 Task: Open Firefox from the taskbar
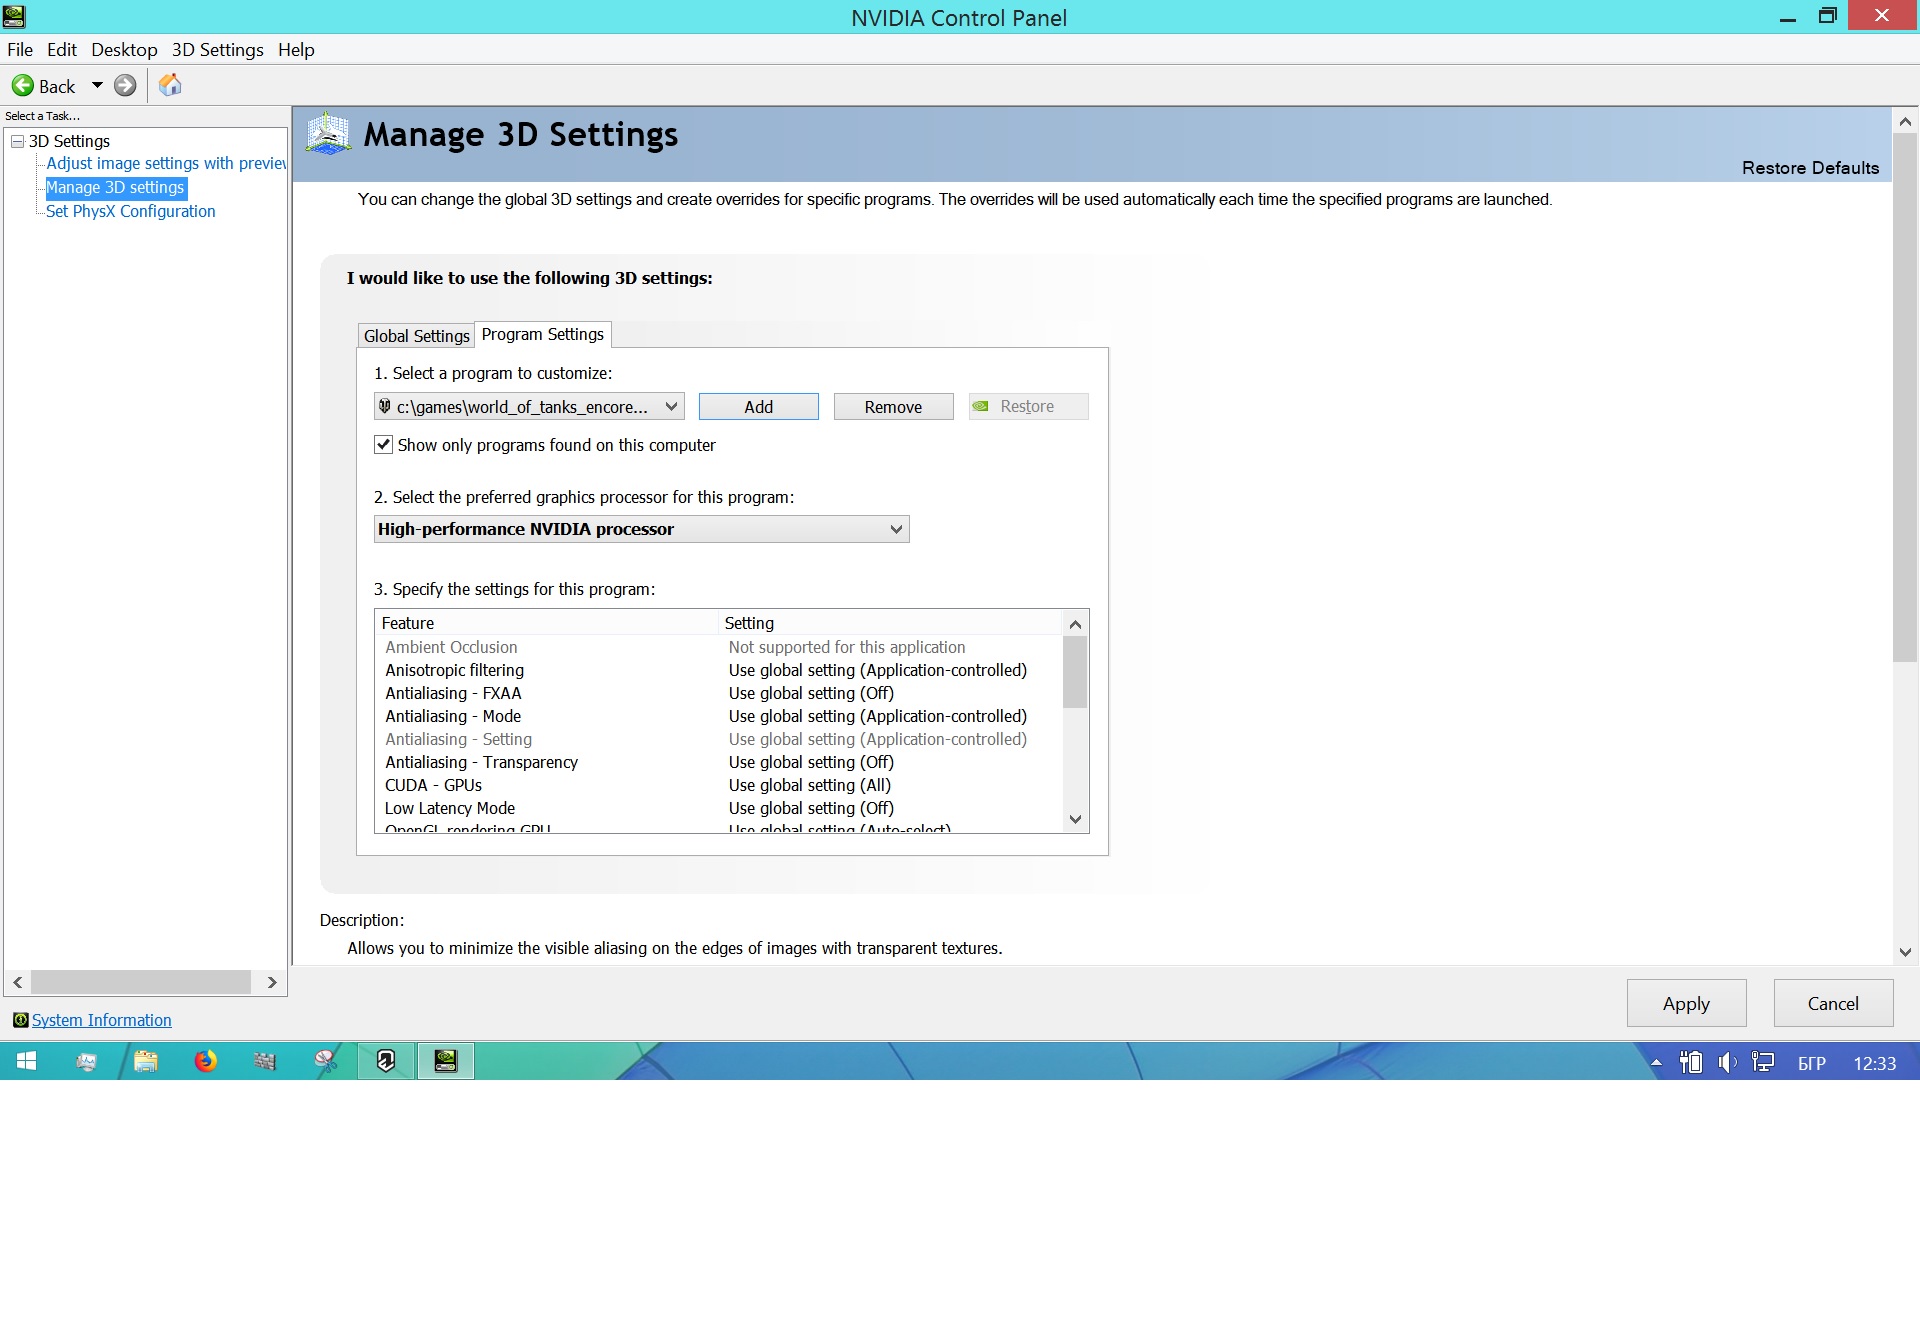click(205, 1061)
